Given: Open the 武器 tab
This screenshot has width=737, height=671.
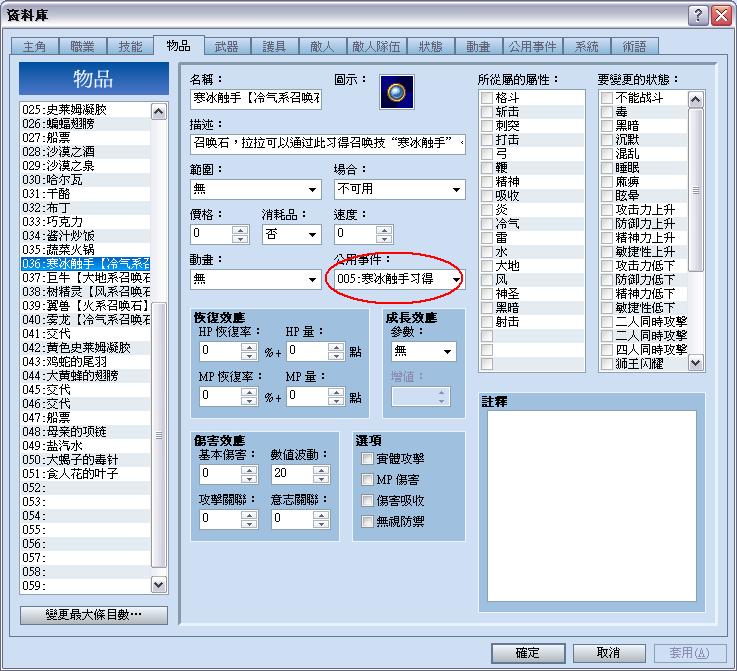Looking at the screenshot, I should (x=227, y=47).
